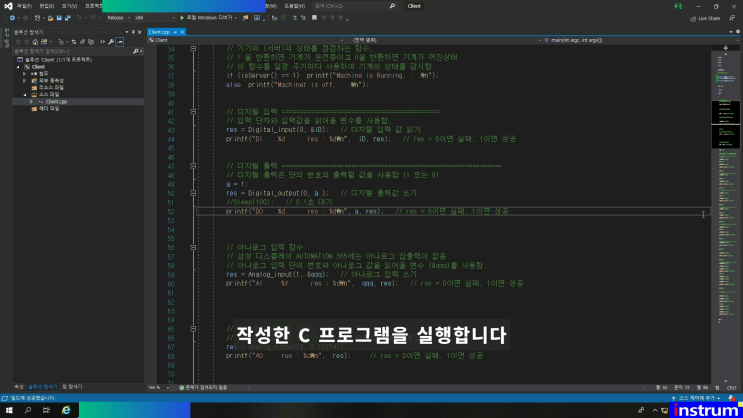Collapse the code block at line 56
This screenshot has height=418, width=743.
(x=193, y=247)
